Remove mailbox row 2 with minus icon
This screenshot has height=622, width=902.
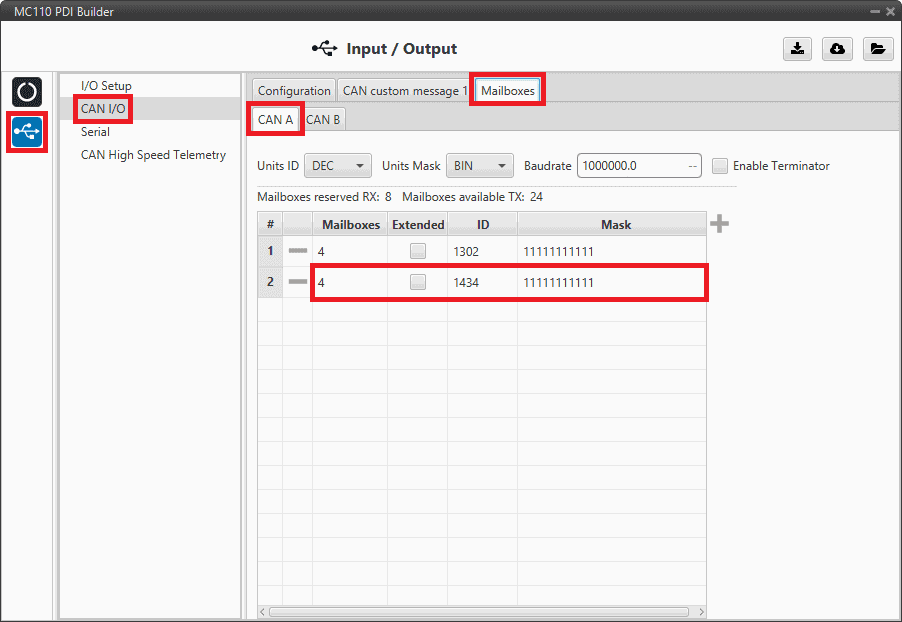297,282
